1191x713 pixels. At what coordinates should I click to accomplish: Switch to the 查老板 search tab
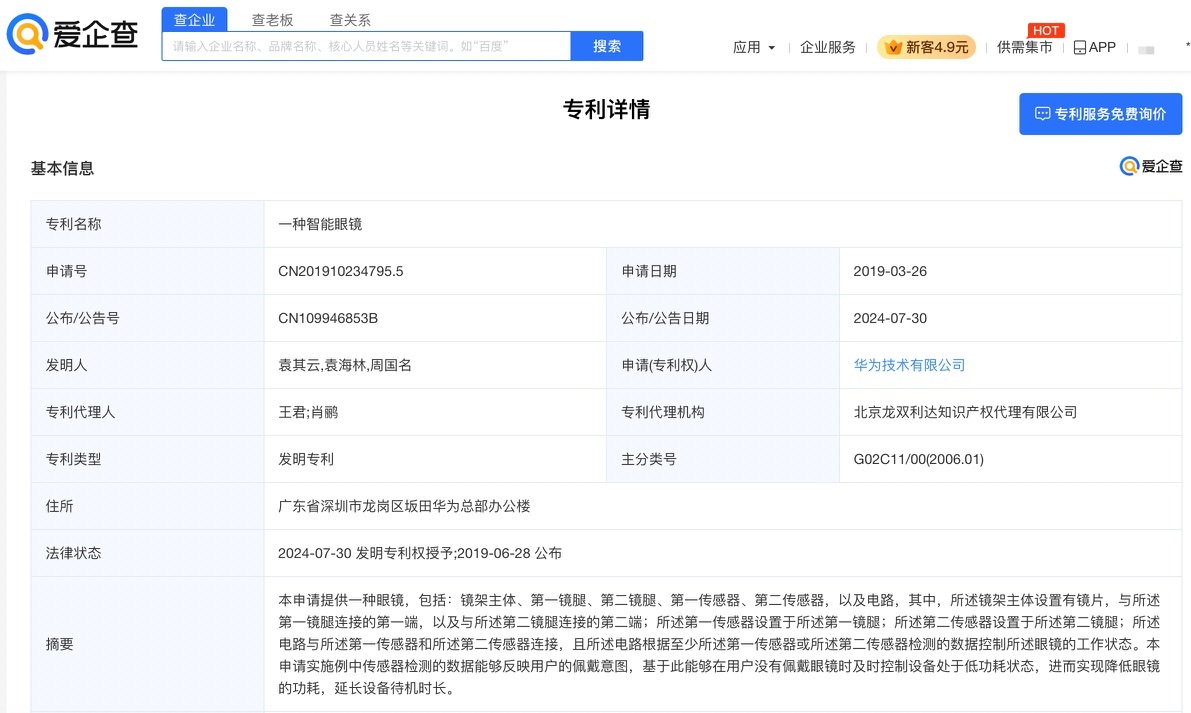pyautogui.click(x=272, y=19)
